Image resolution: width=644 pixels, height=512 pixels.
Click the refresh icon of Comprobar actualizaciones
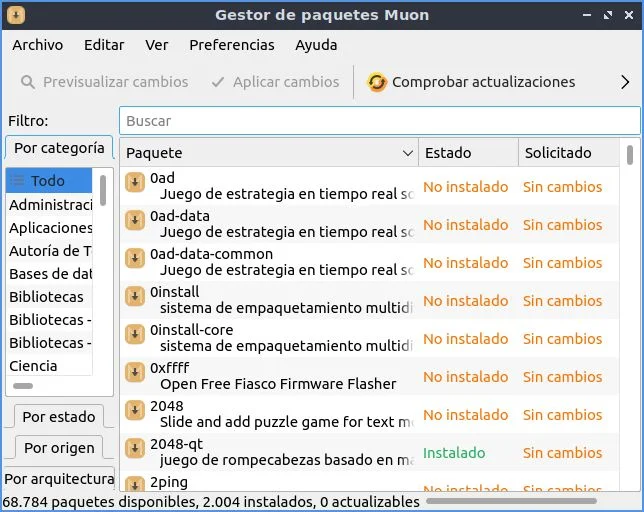[377, 82]
